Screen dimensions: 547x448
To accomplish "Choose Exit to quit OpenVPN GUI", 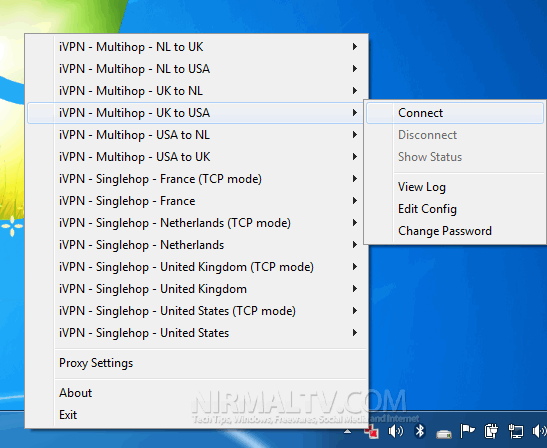I will 197,415.
